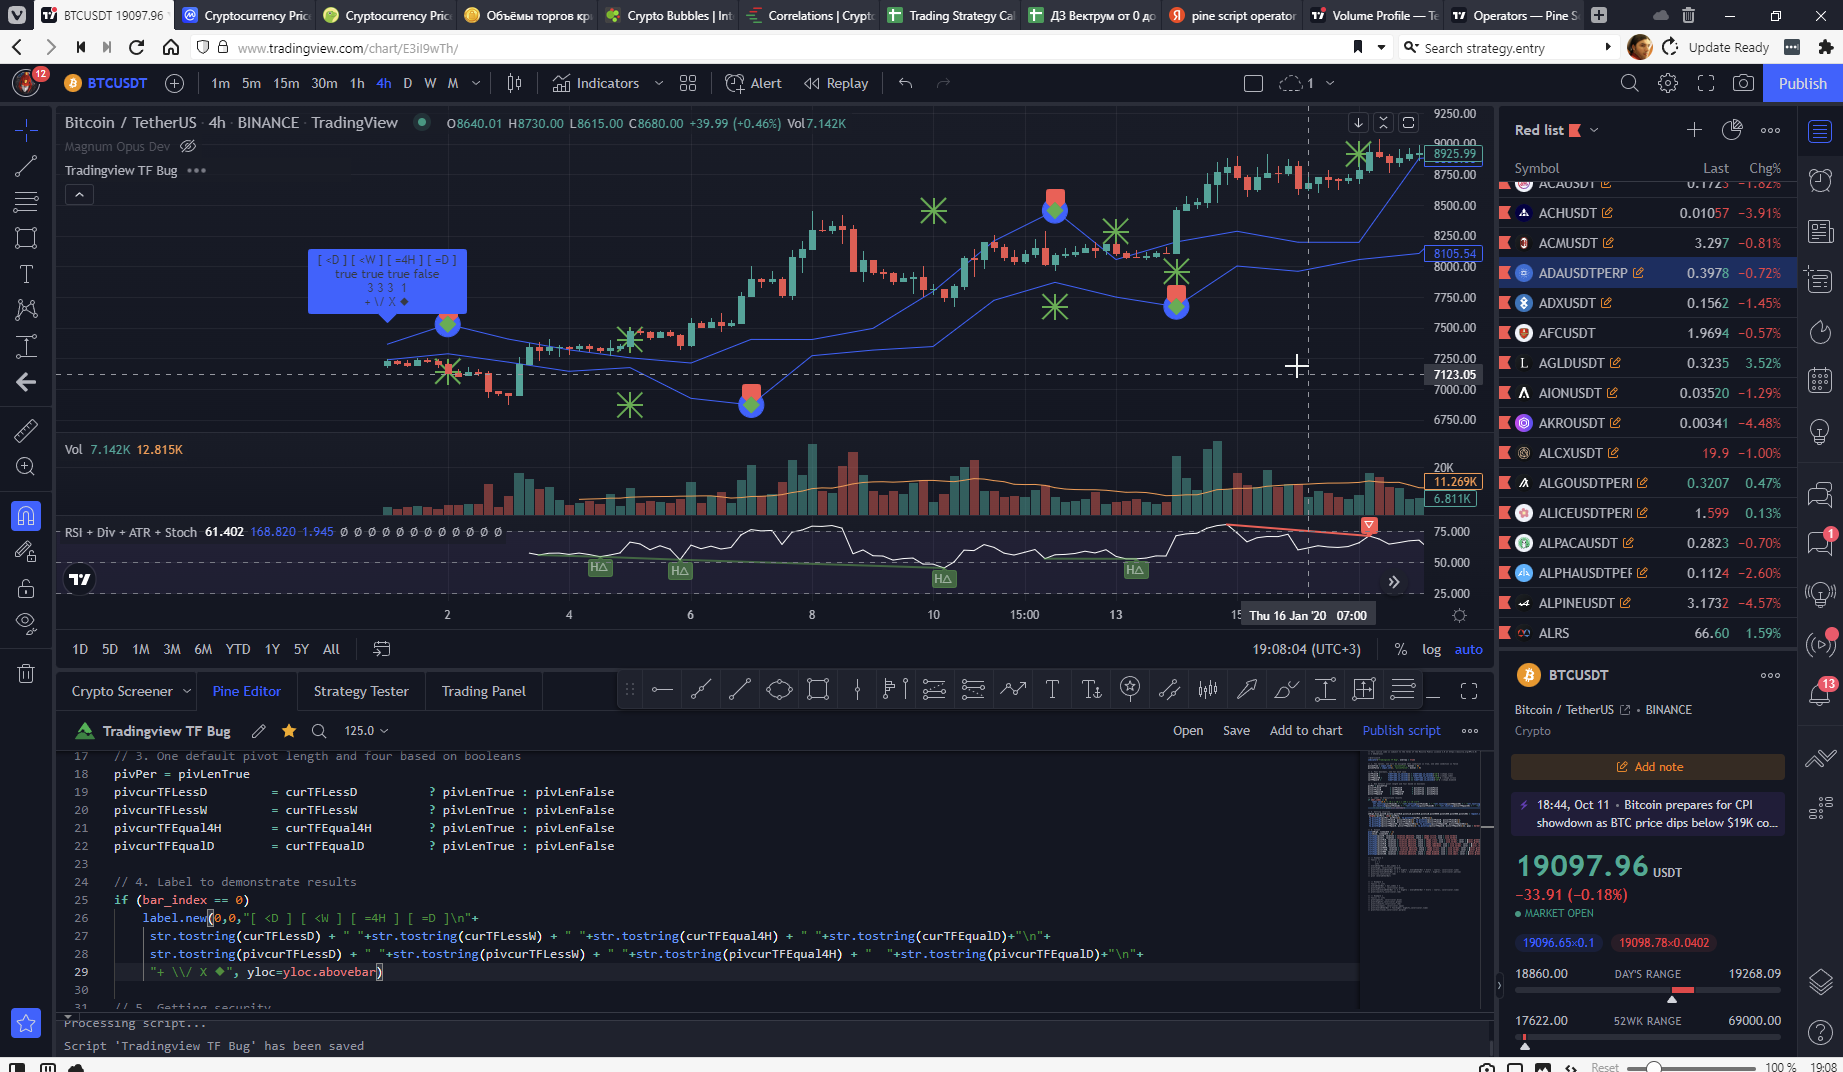Take a chart snapshot with camera
The image size is (1843, 1072).
(1743, 83)
